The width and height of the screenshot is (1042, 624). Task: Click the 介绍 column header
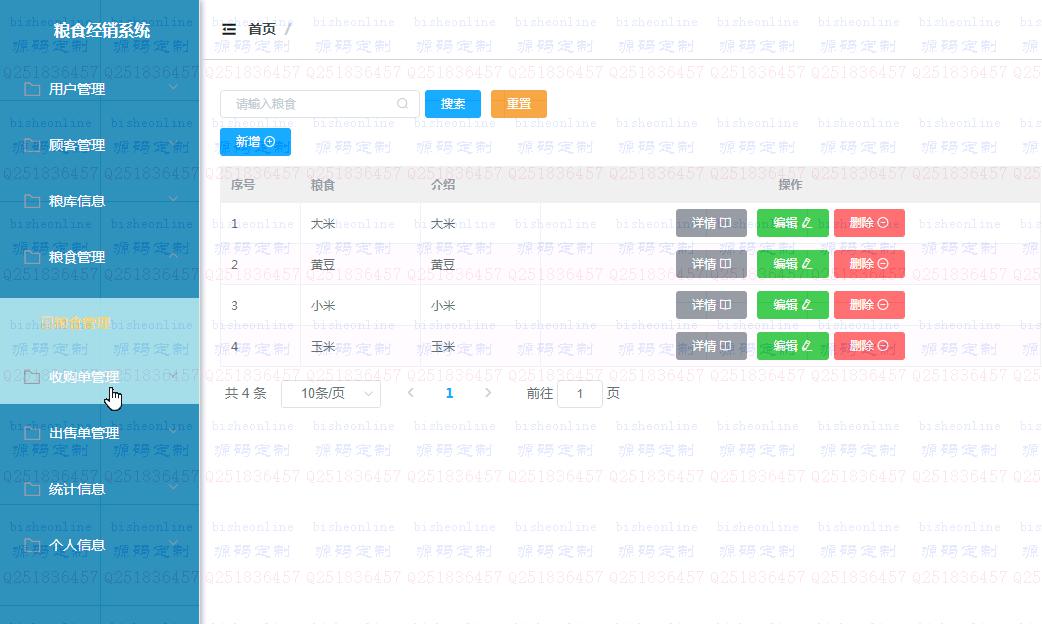click(x=443, y=185)
